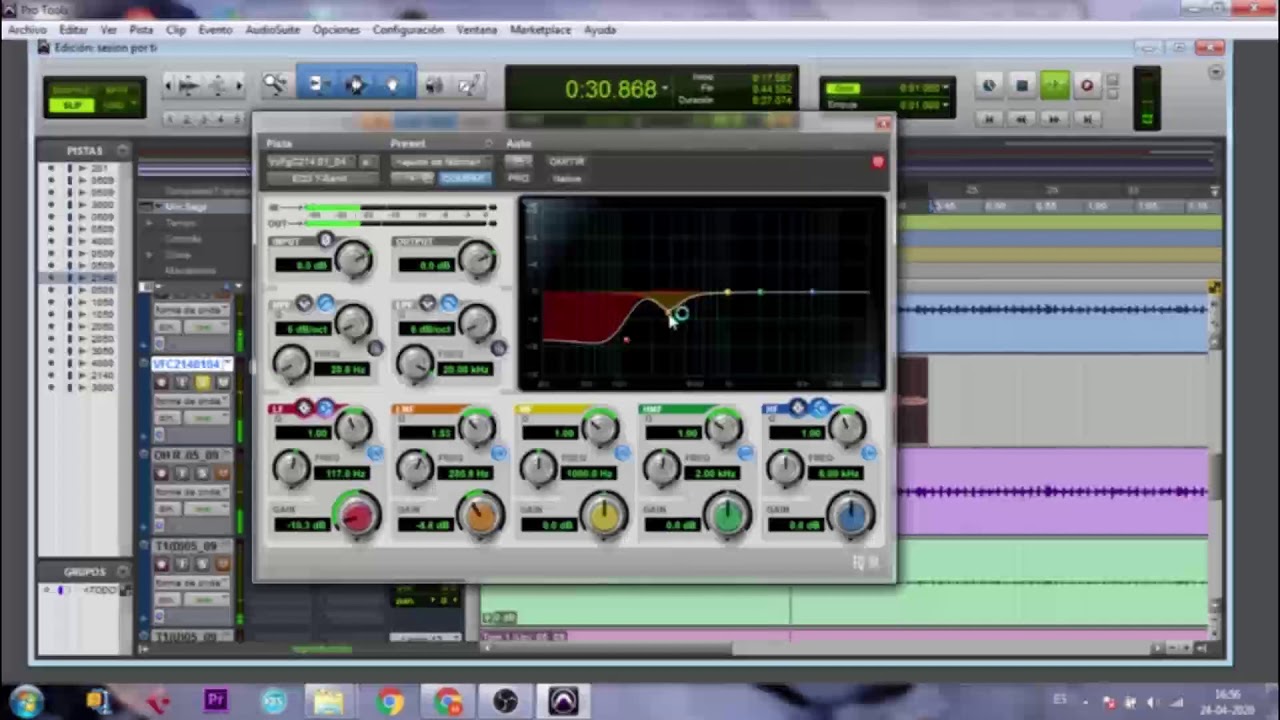1280x720 pixels.
Task: Open the Windows Start menu
Action: tap(26, 701)
